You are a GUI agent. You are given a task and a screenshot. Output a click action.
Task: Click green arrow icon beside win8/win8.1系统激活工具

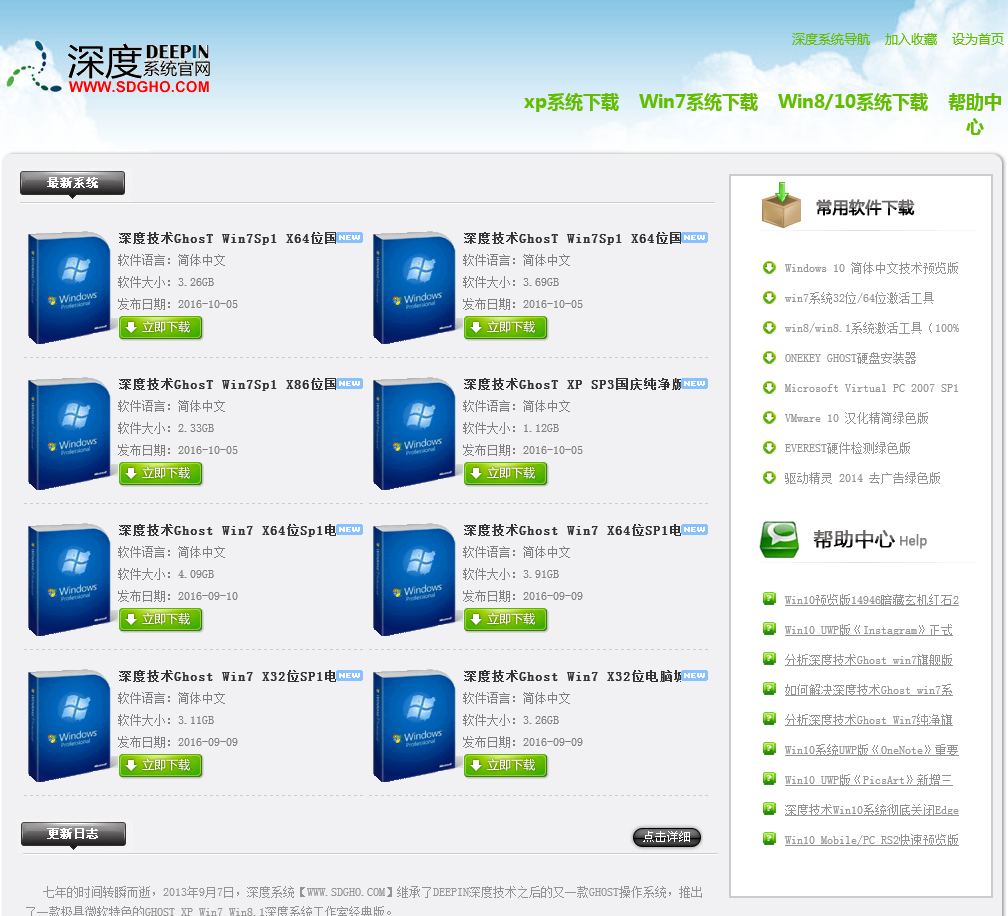(x=769, y=327)
